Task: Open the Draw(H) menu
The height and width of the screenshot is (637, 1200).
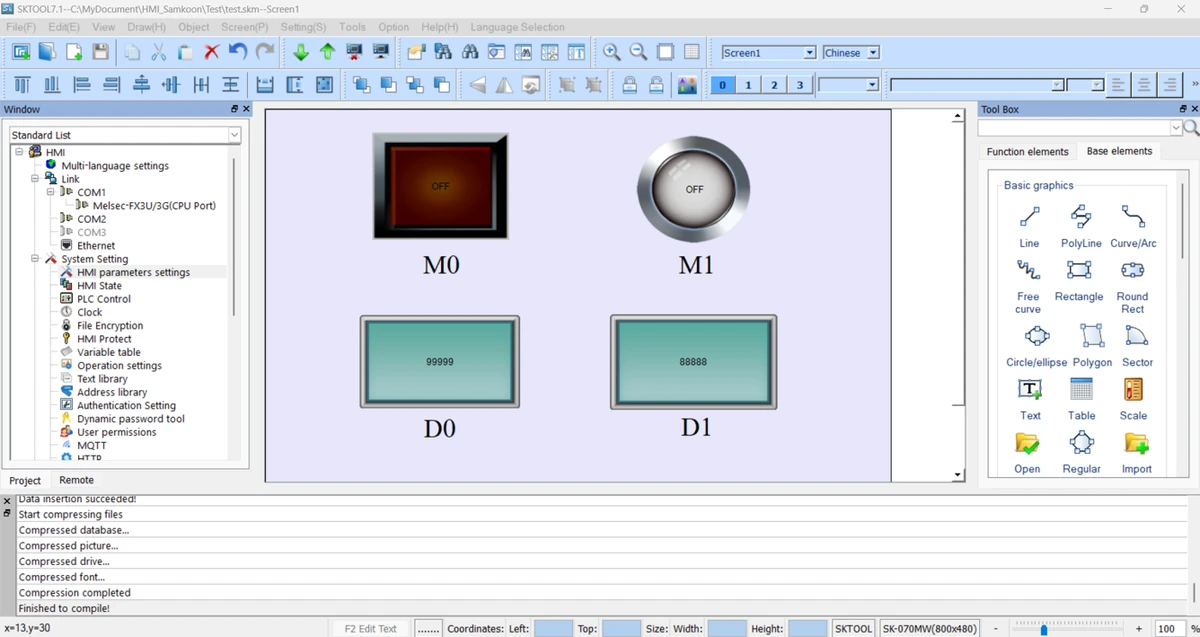Action: coord(146,27)
